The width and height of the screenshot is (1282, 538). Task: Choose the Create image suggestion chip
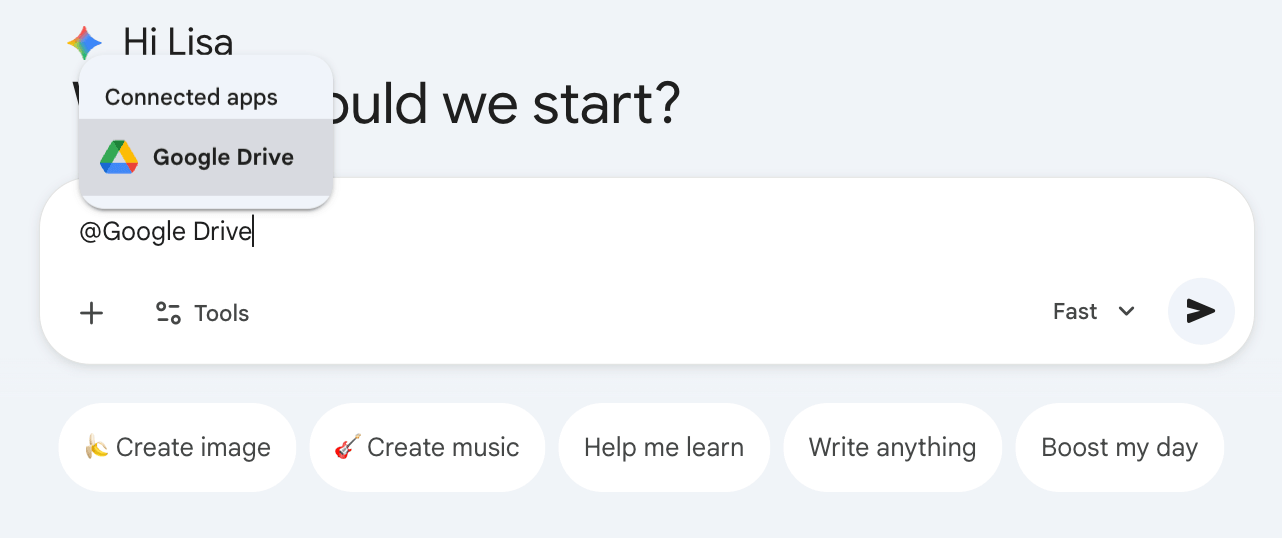coord(178,447)
